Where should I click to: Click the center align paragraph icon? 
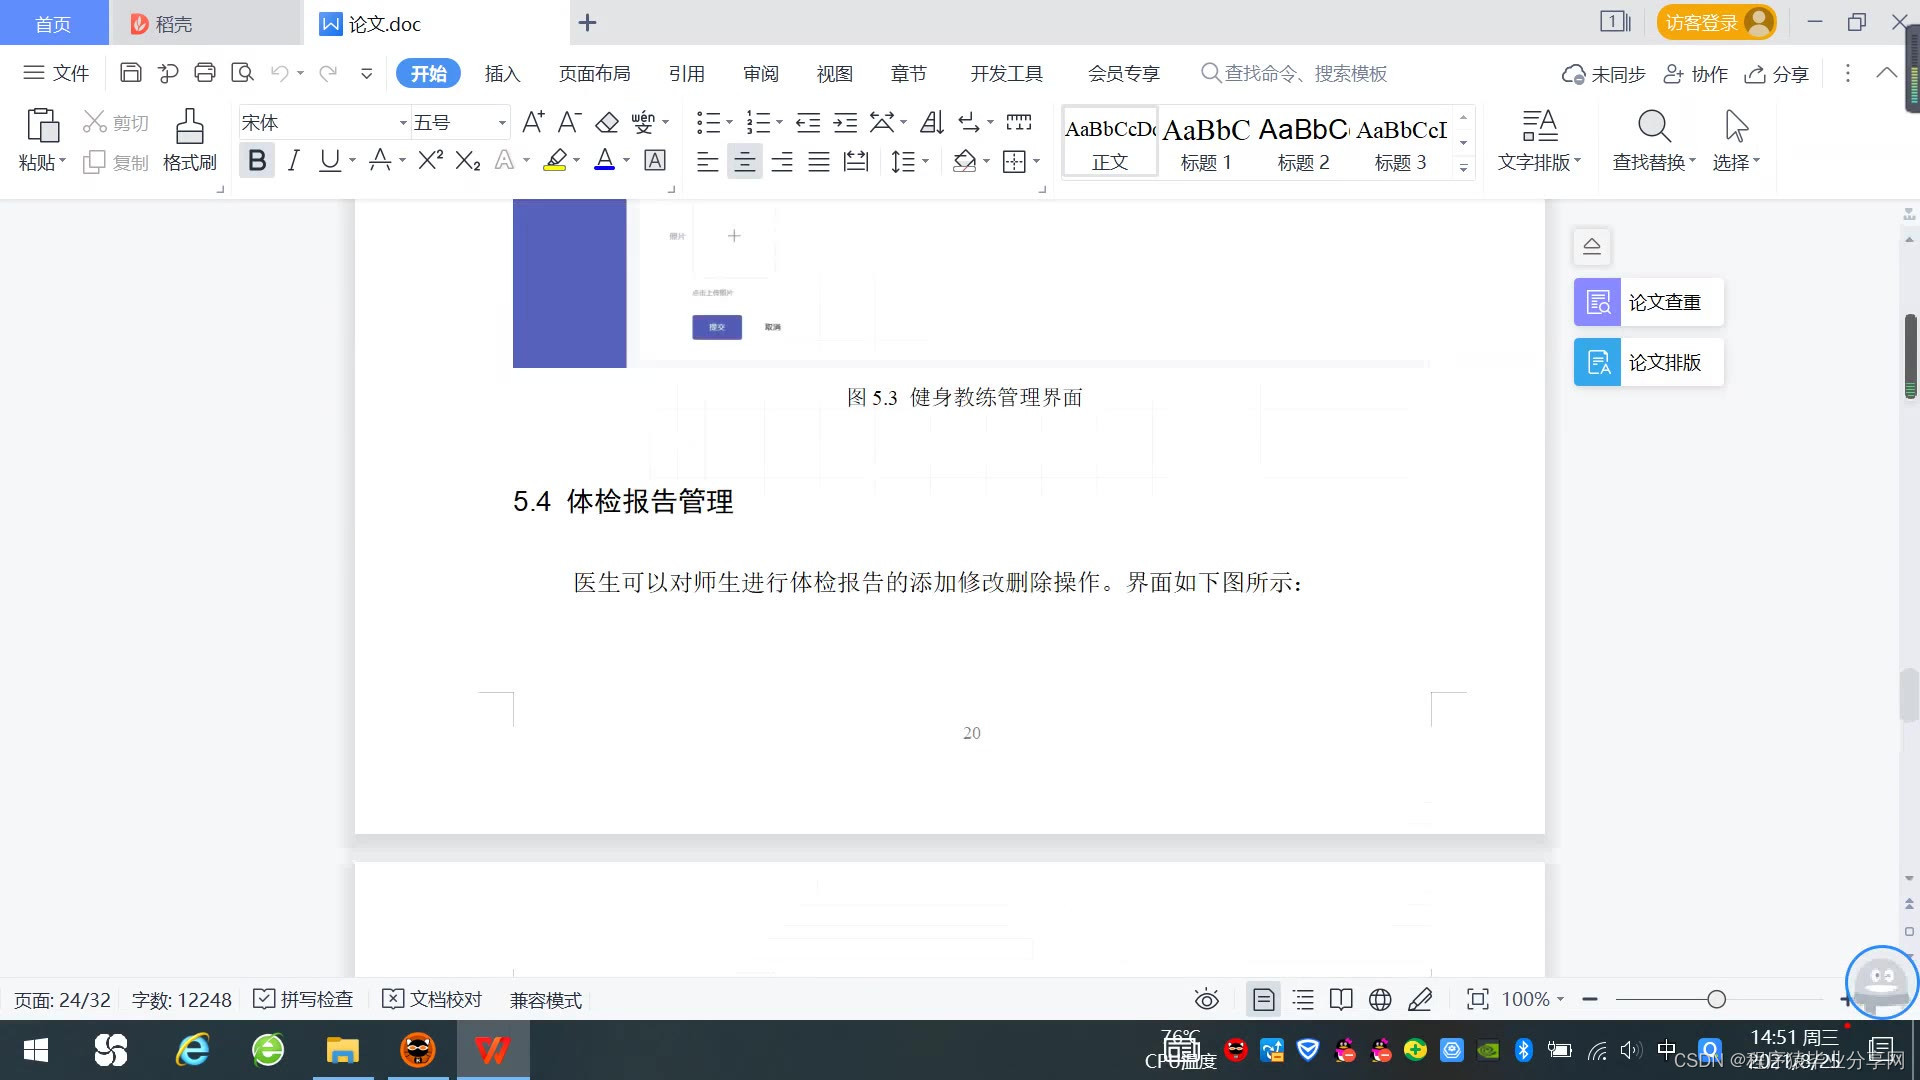[744, 162]
